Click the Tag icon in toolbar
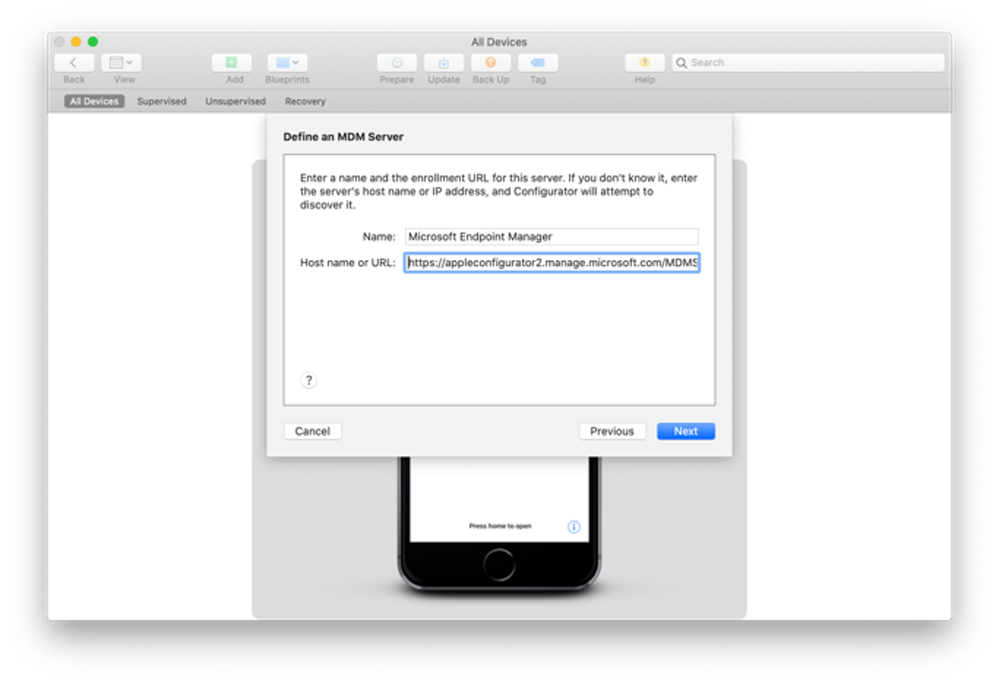Screen dimensions: 999x683 click(x=538, y=62)
